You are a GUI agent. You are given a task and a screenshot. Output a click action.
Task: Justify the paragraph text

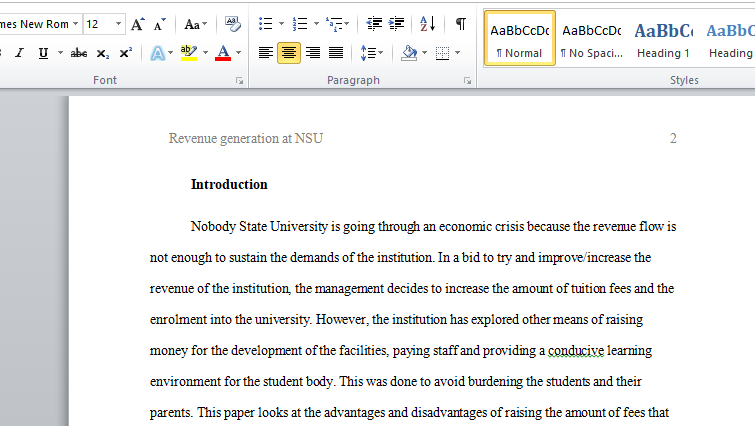[x=336, y=52]
